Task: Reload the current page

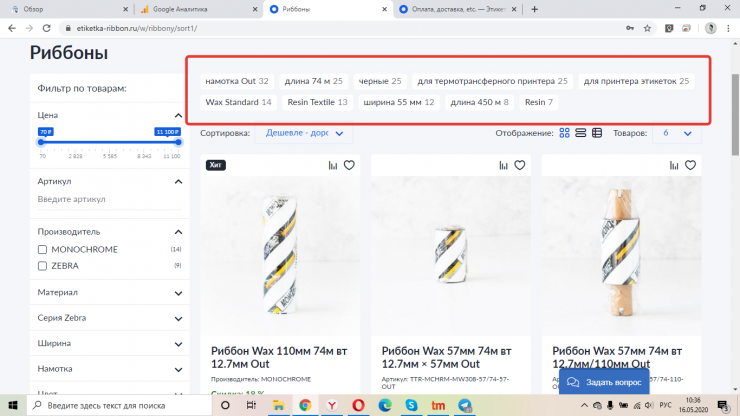Action: click(46, 28)
